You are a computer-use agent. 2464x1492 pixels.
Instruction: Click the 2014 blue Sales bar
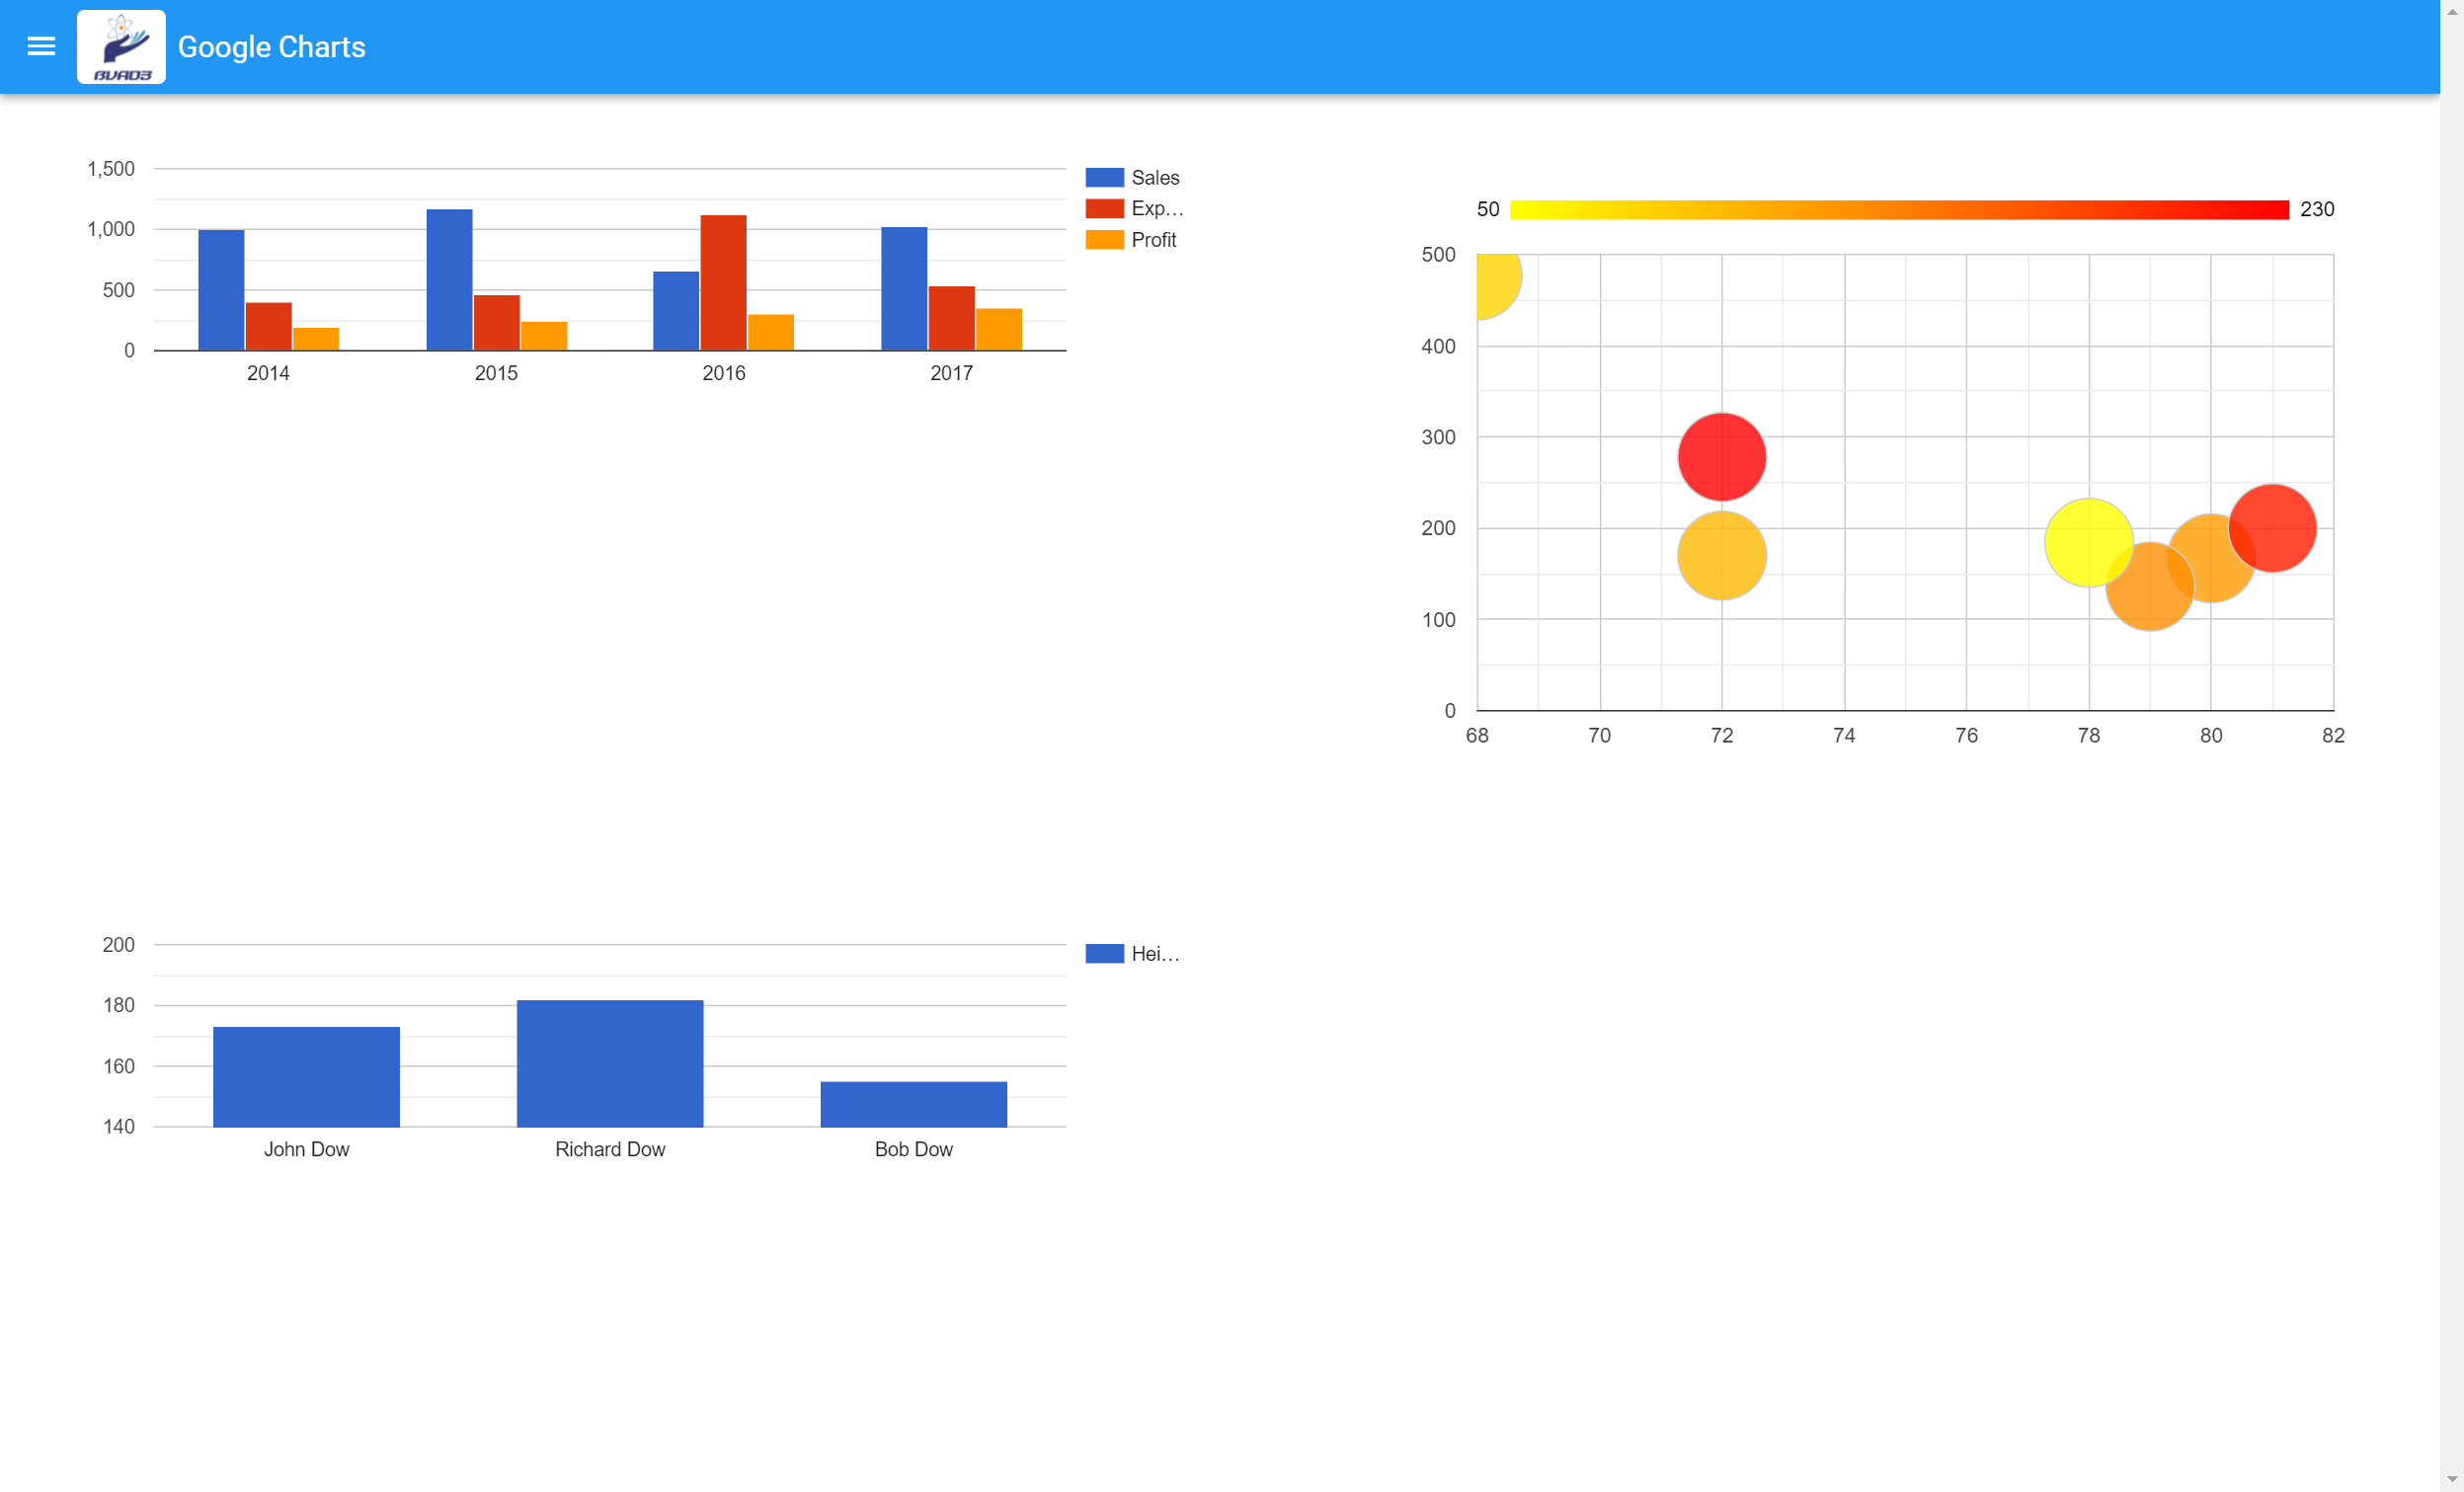pos(221,290)
